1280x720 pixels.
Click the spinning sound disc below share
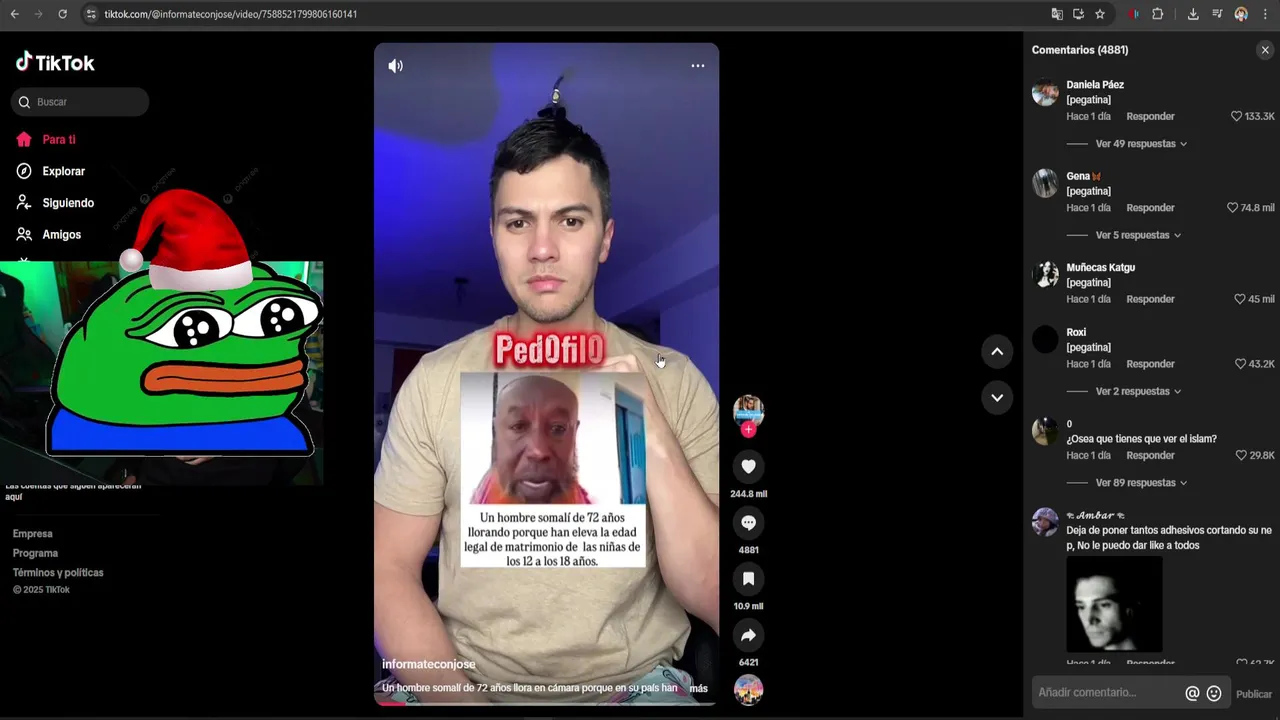click(x=748, y=690)
